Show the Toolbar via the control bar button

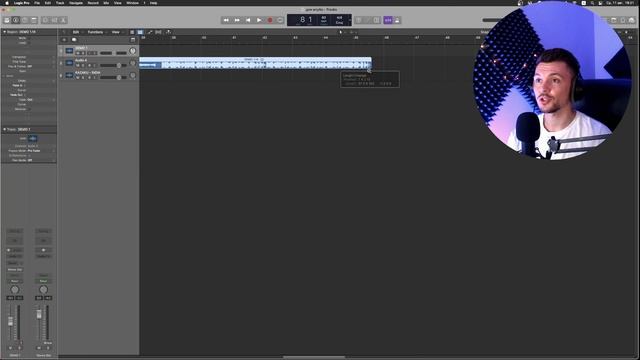pyautogui.click(x=34, y=20)
